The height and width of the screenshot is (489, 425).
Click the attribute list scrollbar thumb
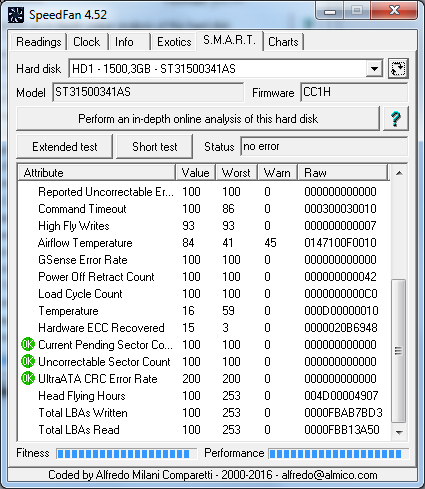click(399, 351)
